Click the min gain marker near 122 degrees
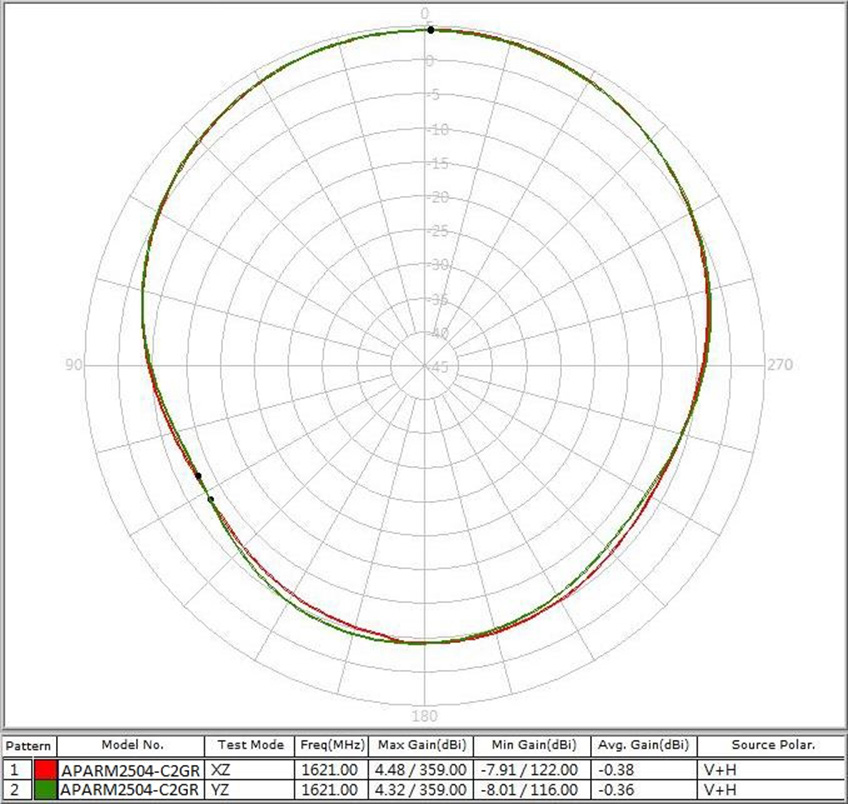The width and height of the screenshot is (848, 804). (200, 477)
